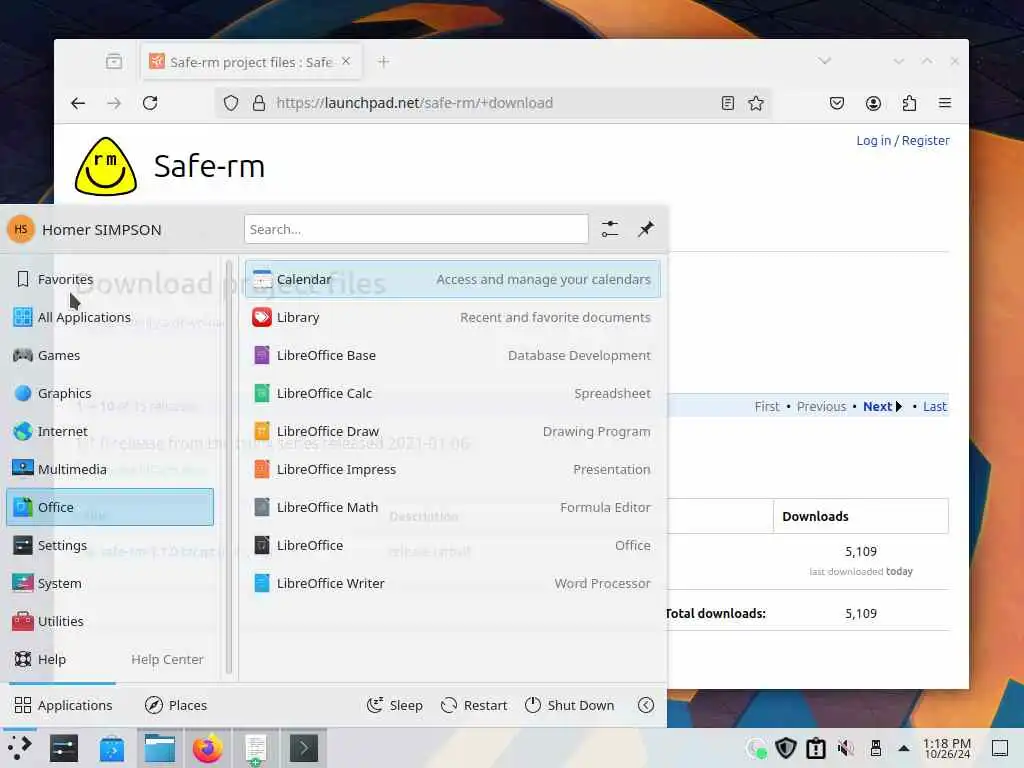Launch LibreOffice Math formula editor
Screen dimensions: 1024x768
pyautogui.click(x=453, y=507)
